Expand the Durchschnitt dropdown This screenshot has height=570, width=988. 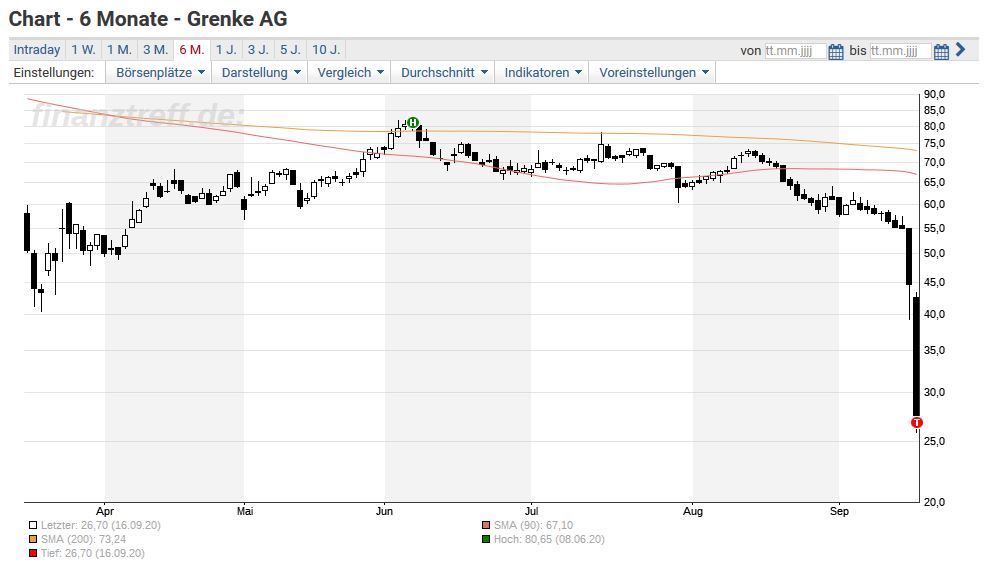[x=444, y=72]
